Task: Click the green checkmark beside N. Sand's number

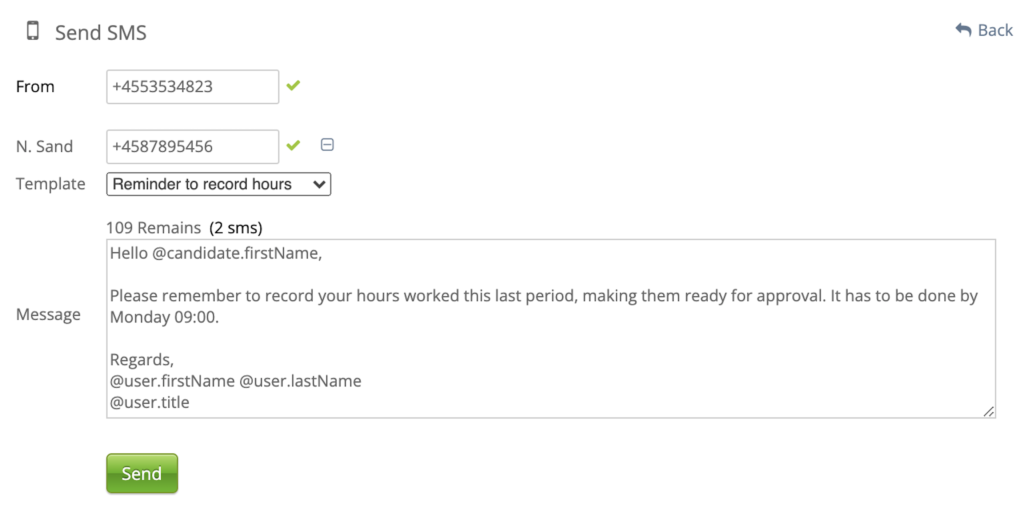Action: pos(293,146)
